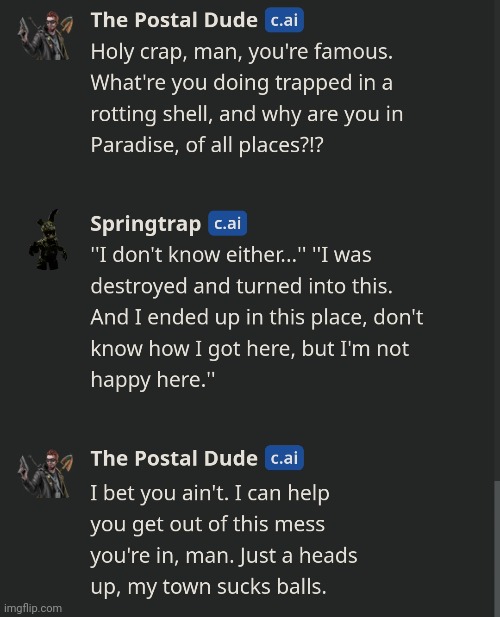Click the Springtrap character avatar
The image size is (500, 617).
[47, 240]
